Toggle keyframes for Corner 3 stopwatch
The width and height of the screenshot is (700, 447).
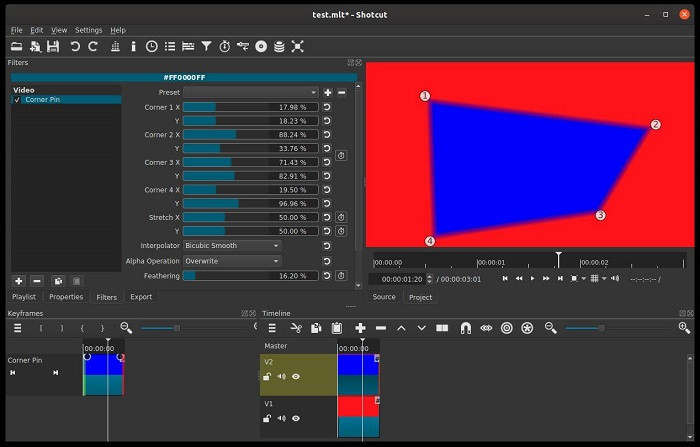point(341,155)
